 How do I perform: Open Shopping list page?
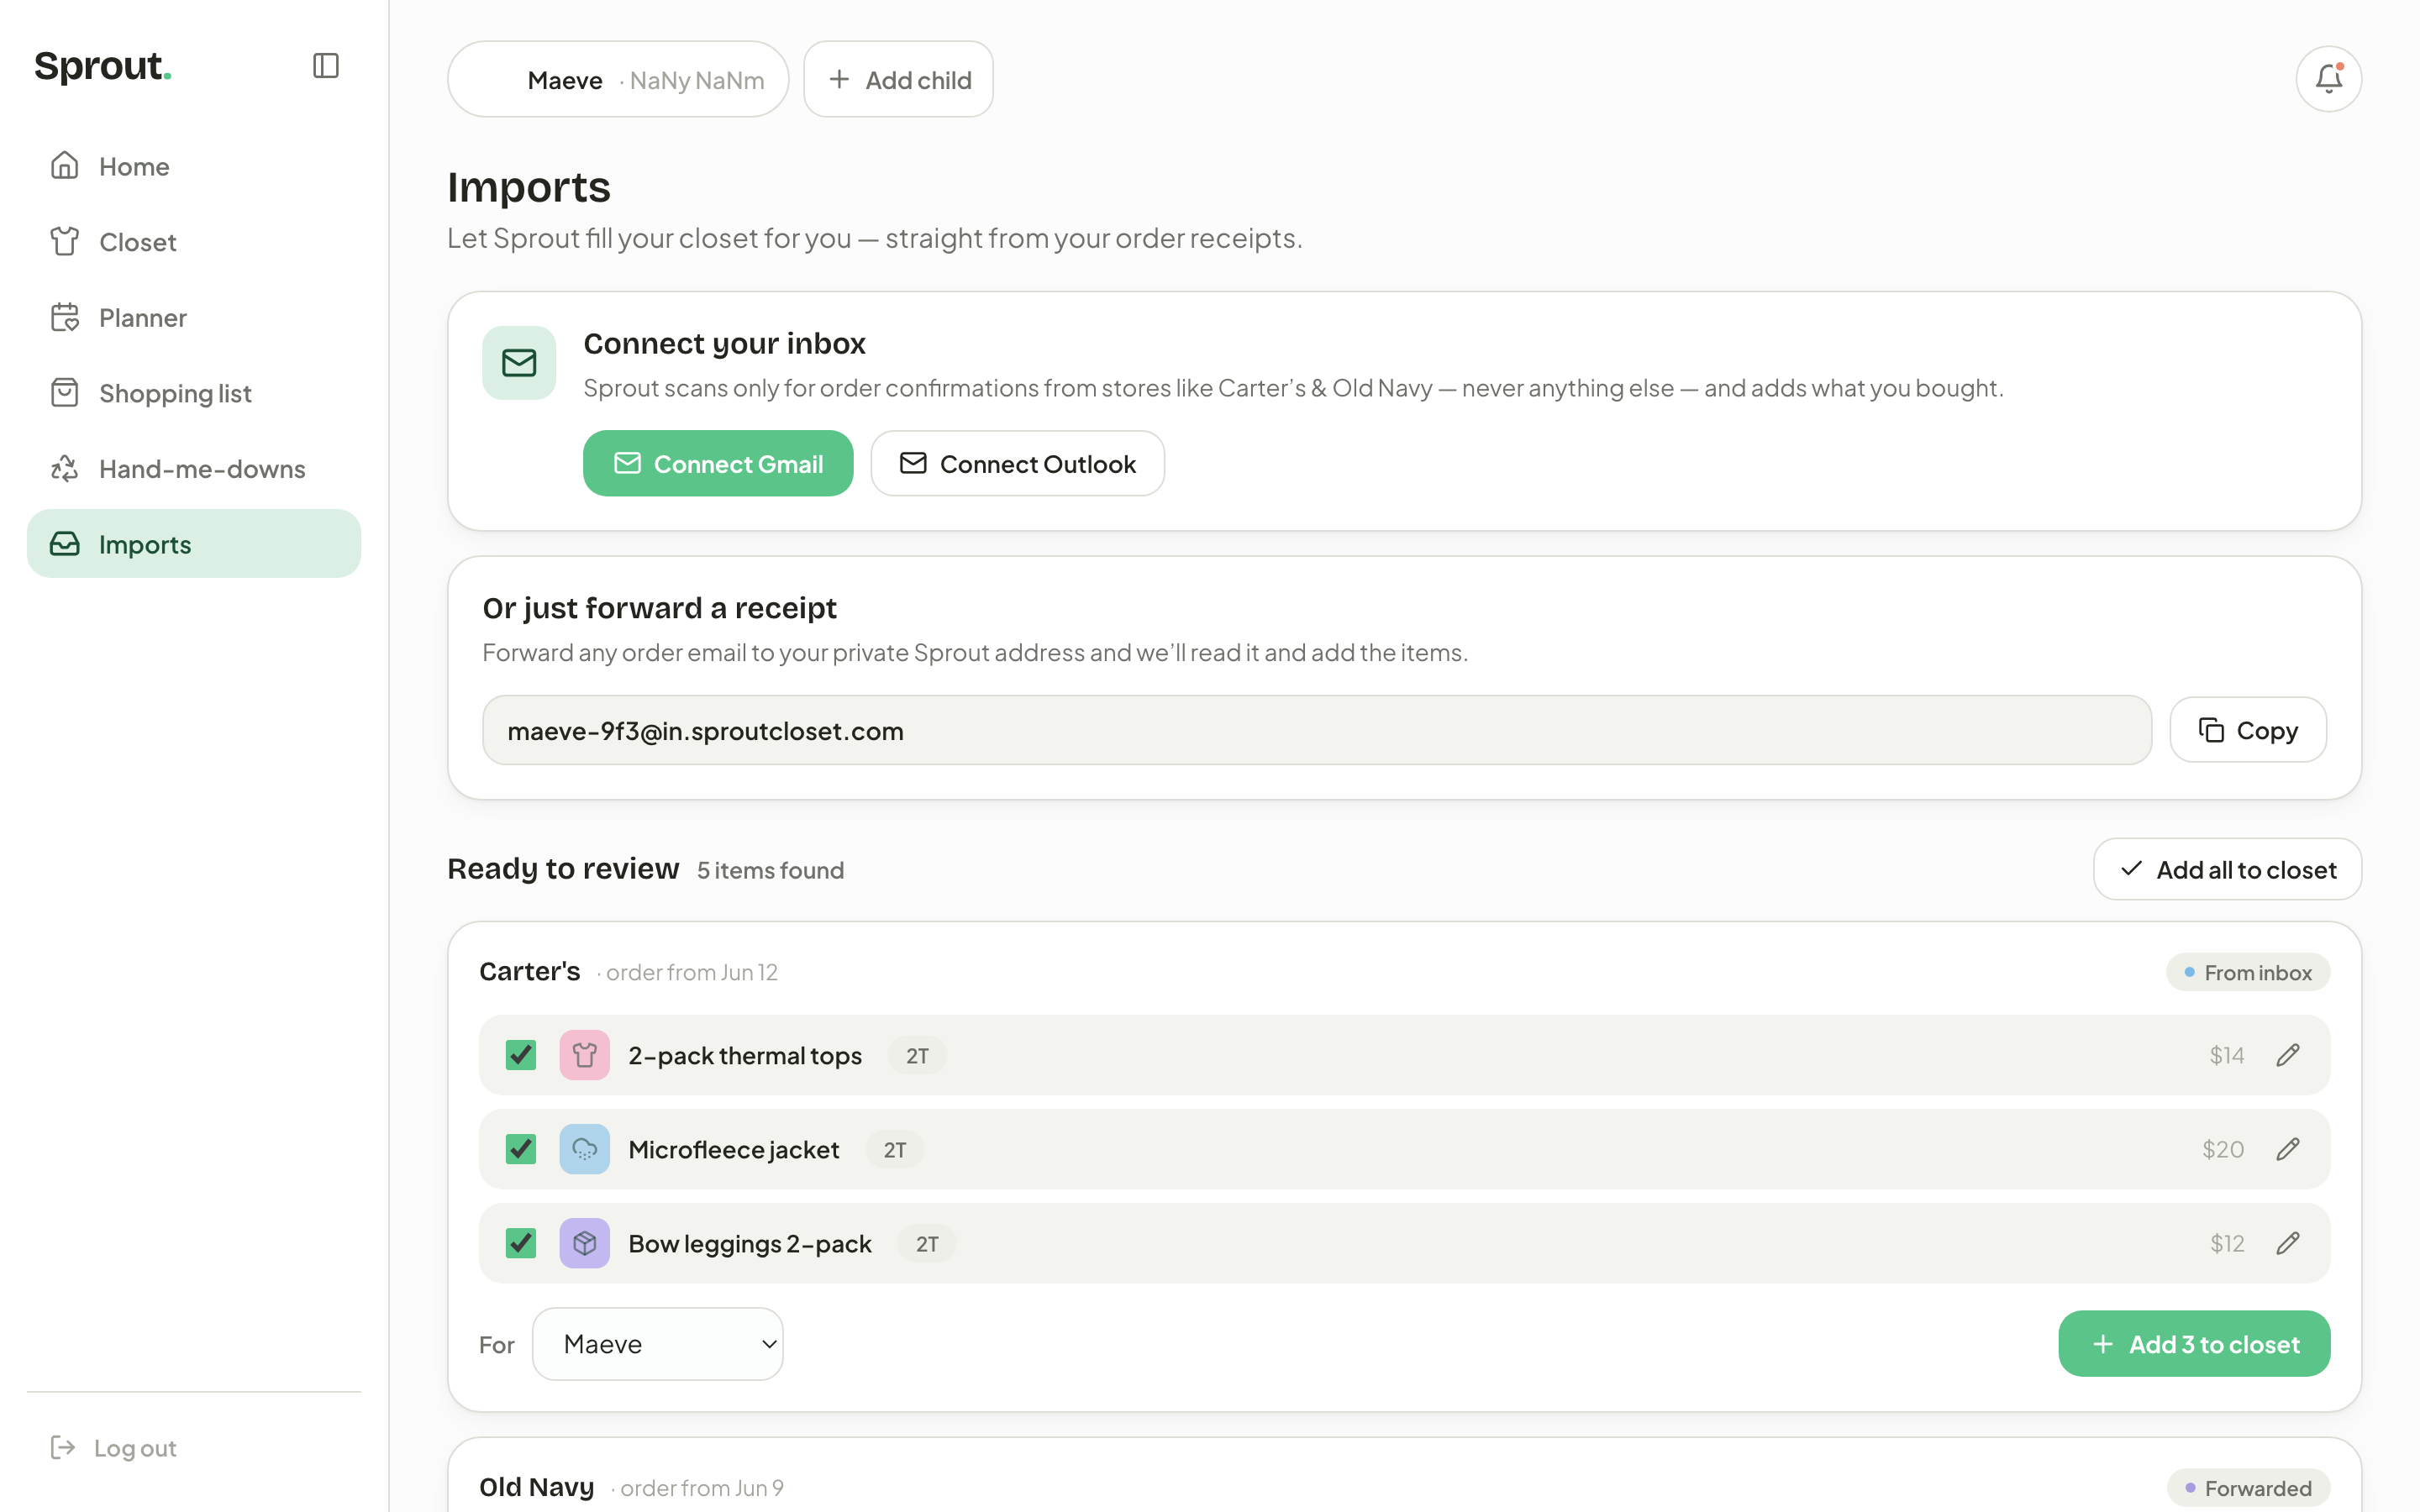click(x=194, y=393)
